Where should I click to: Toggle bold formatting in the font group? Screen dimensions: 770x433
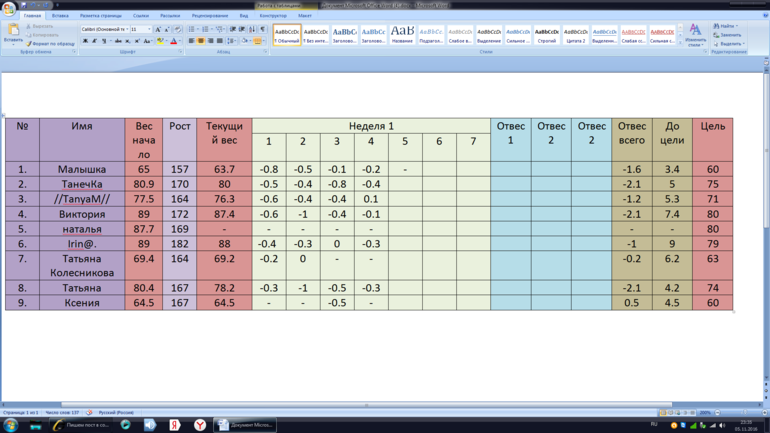[86, 41]
